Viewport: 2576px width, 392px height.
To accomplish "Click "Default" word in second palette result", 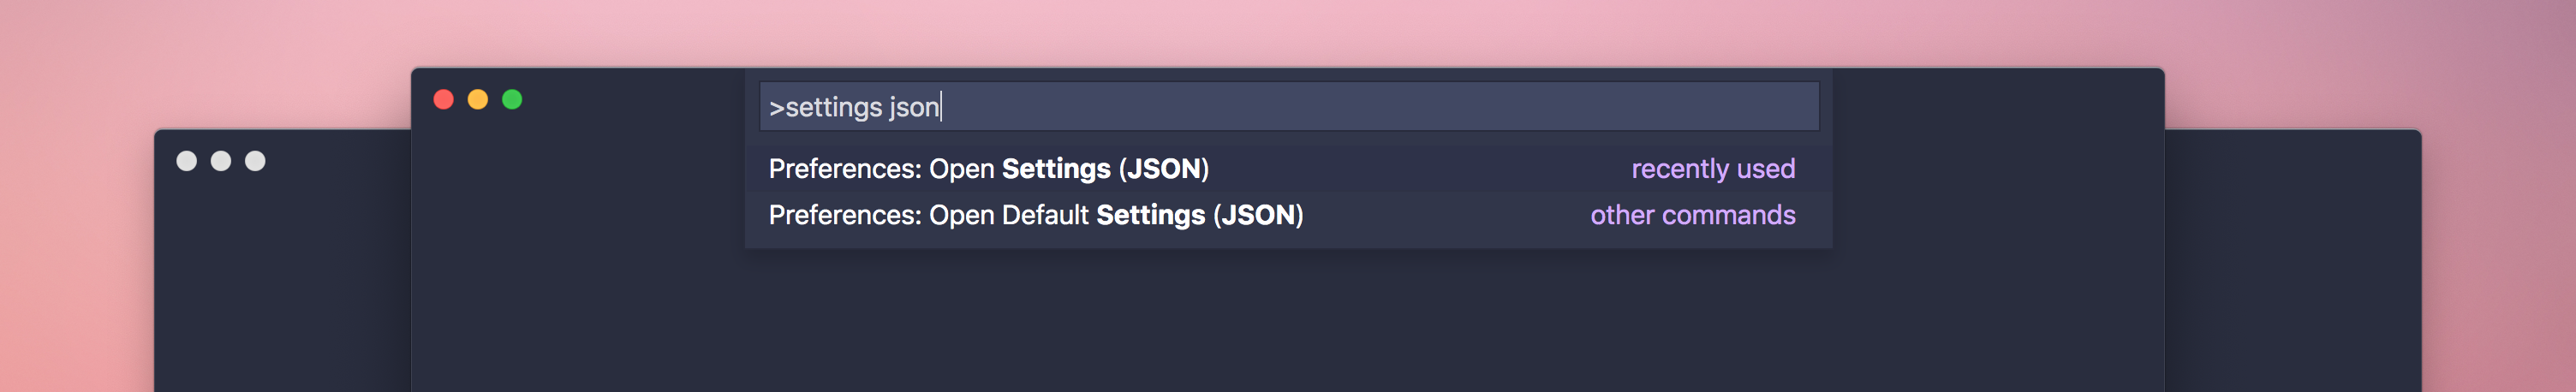I will 1045,215.
